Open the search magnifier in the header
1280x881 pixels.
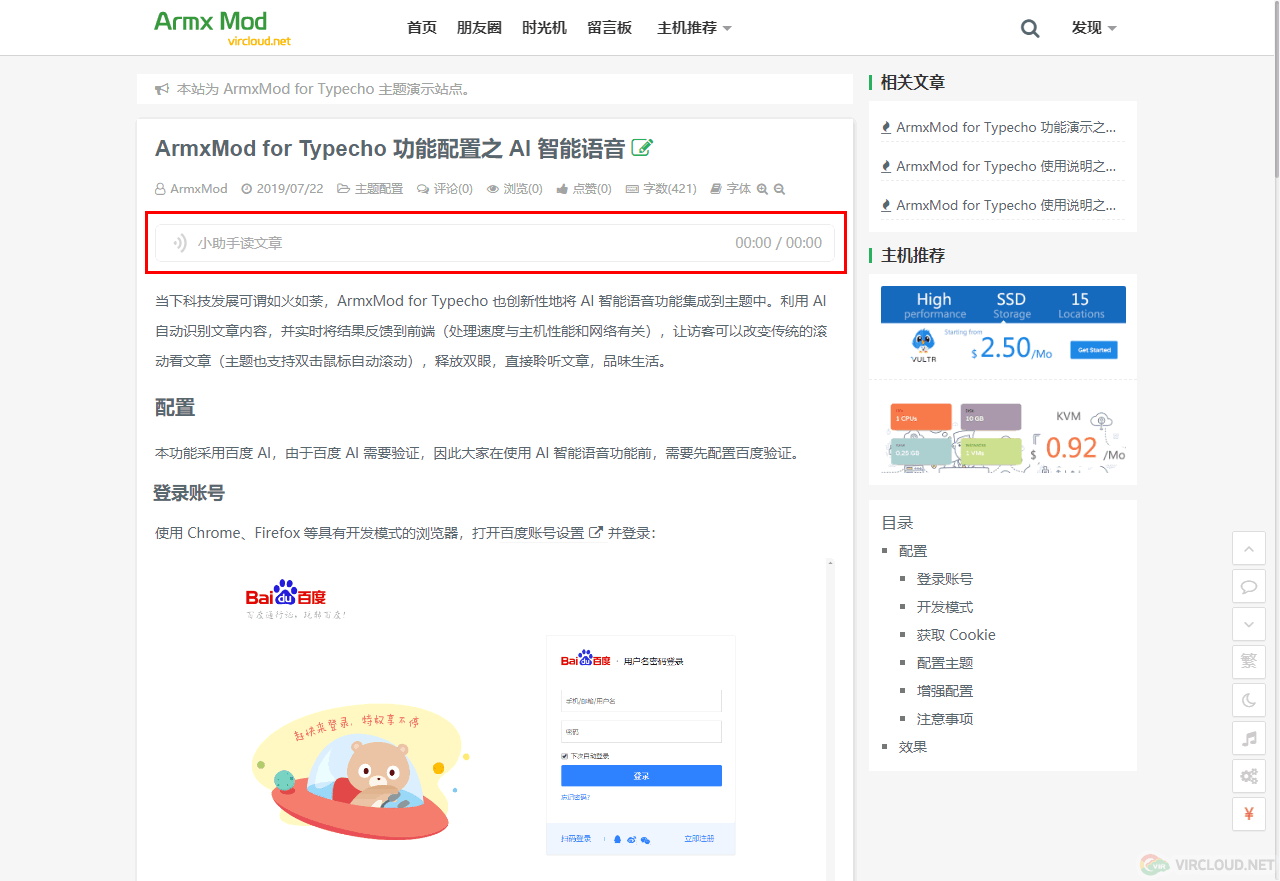(1030, 28)
